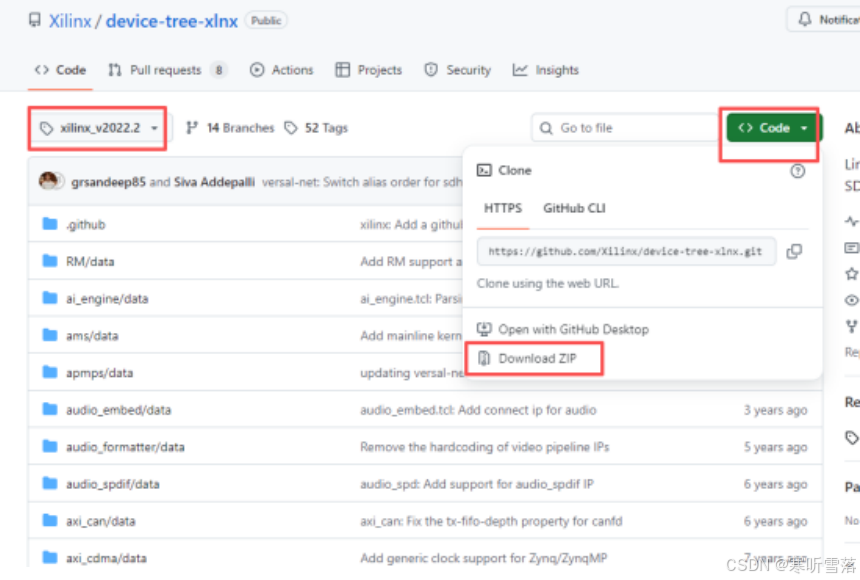The height and width of the screenshot is (580, 860).
Task: Click folder icon beside audio_embed/data
Action: click(50, 409)
